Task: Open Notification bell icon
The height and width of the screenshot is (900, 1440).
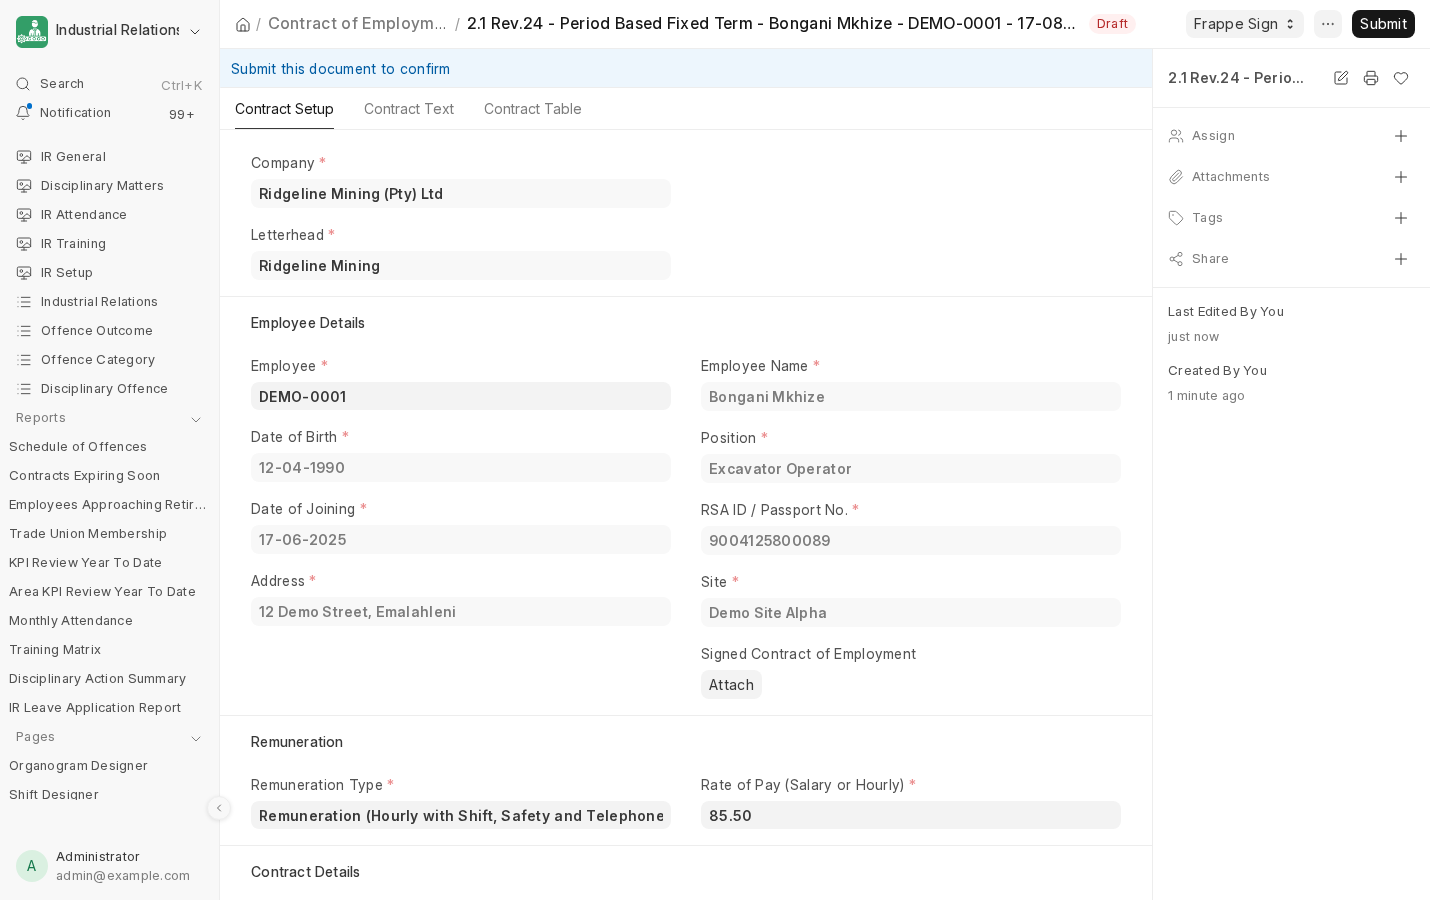Action: point(23,113)
